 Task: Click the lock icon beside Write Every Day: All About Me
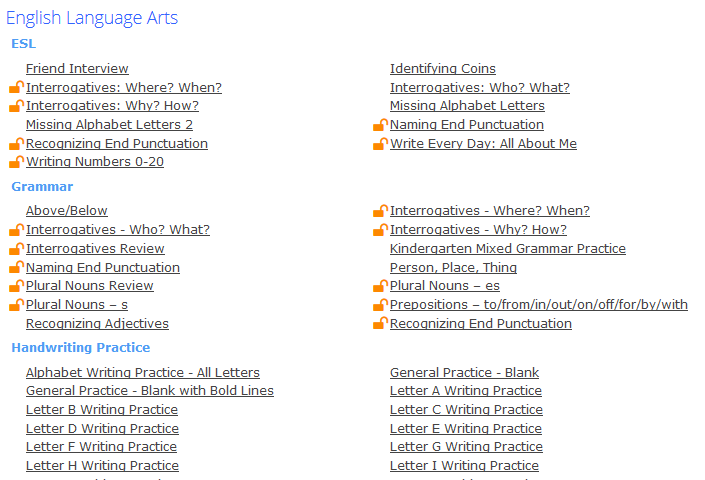tap(381, 143)
